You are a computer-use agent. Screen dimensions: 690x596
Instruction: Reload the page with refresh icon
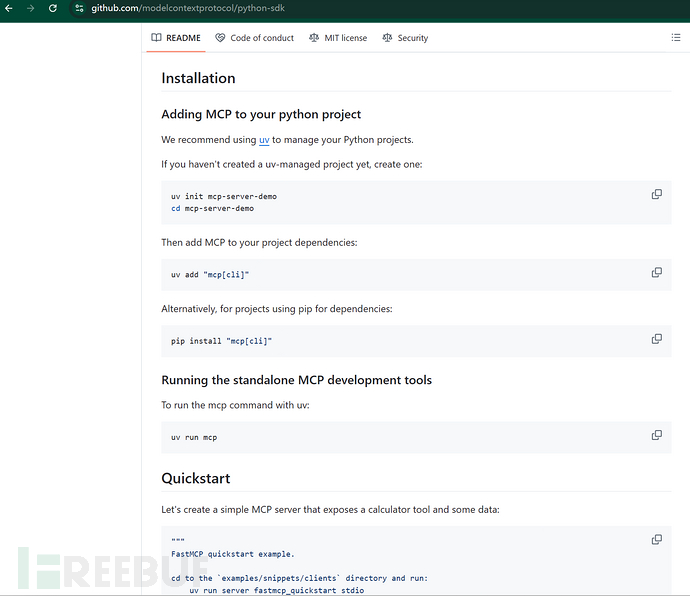52,8
